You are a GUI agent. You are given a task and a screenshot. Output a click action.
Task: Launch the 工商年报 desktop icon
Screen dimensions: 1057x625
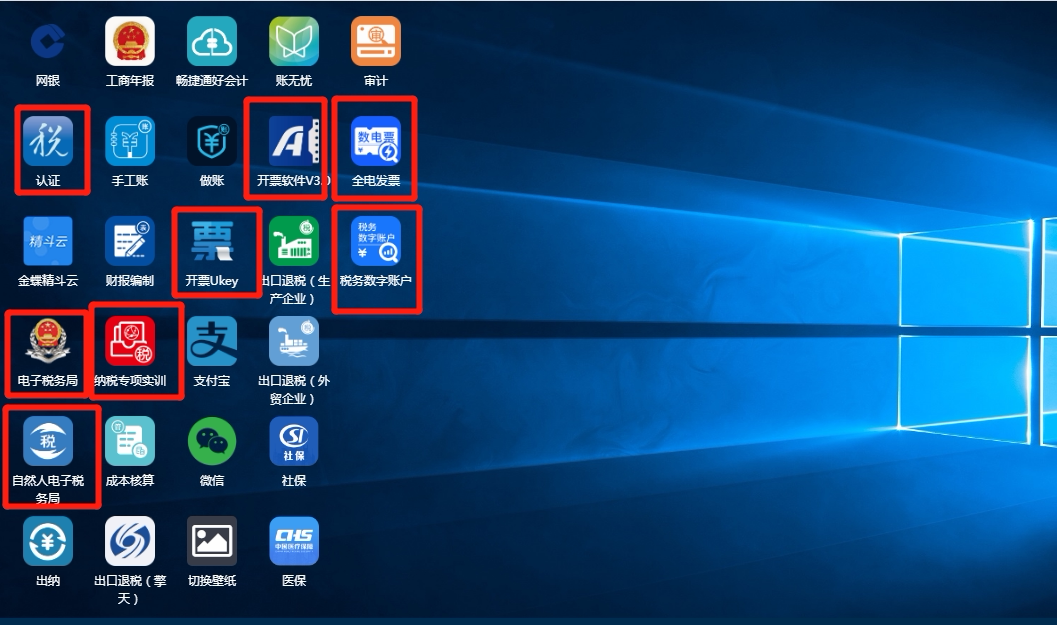(x=130, y=42)
